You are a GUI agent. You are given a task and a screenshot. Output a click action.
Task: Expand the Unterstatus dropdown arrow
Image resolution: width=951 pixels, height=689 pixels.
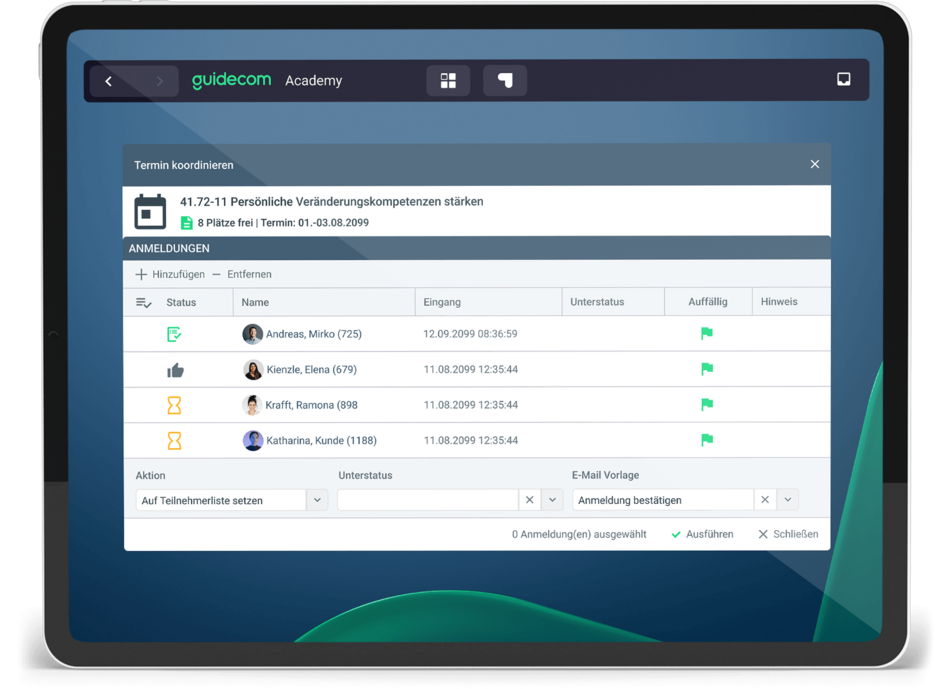[x=553, y=500]
